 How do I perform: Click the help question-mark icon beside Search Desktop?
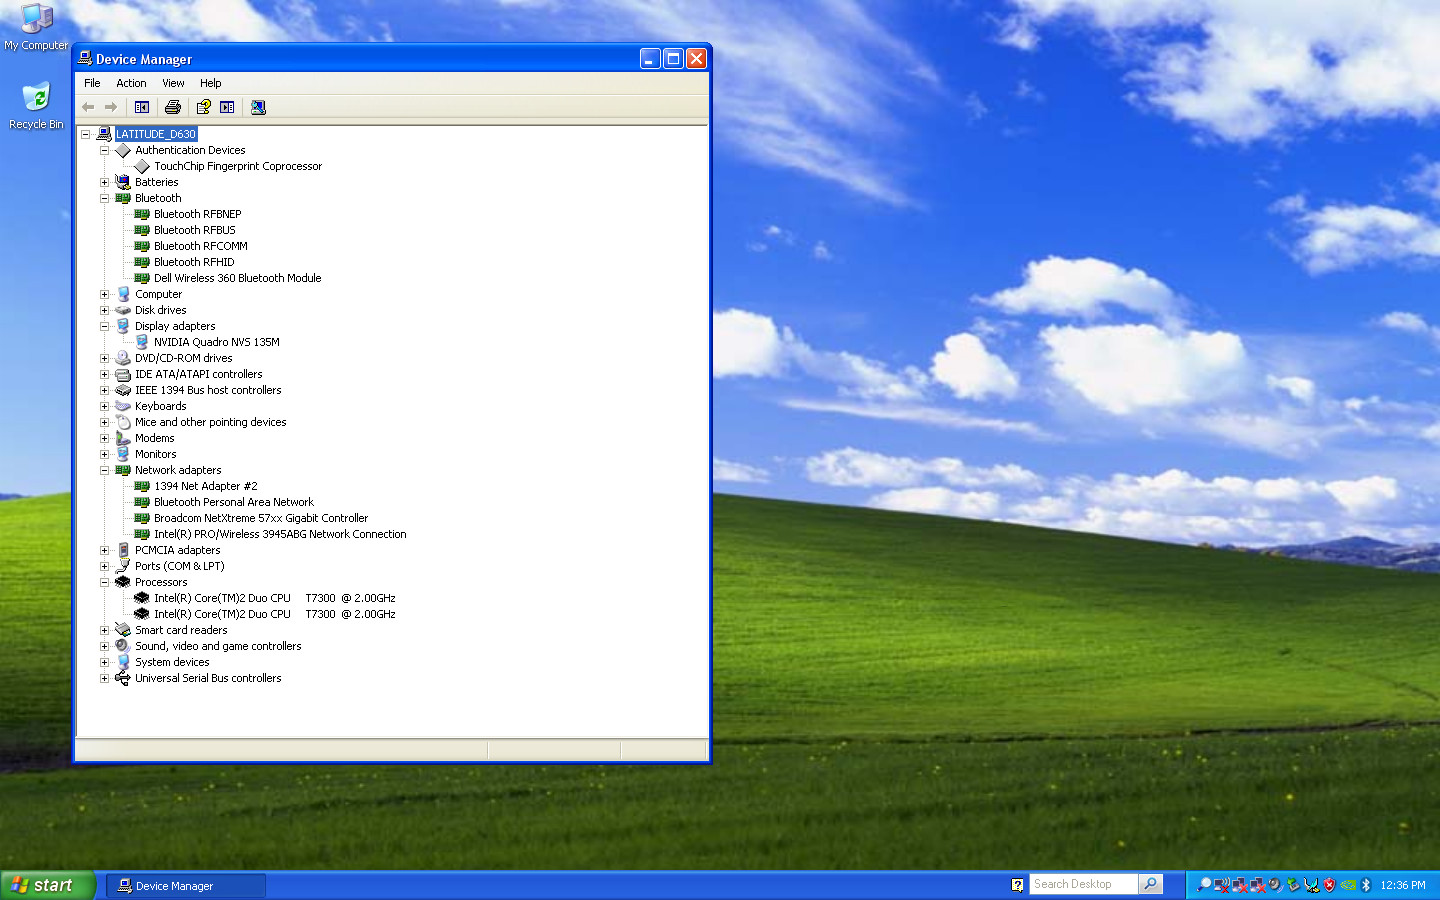pyautogui.click(x=1017, y=885)
